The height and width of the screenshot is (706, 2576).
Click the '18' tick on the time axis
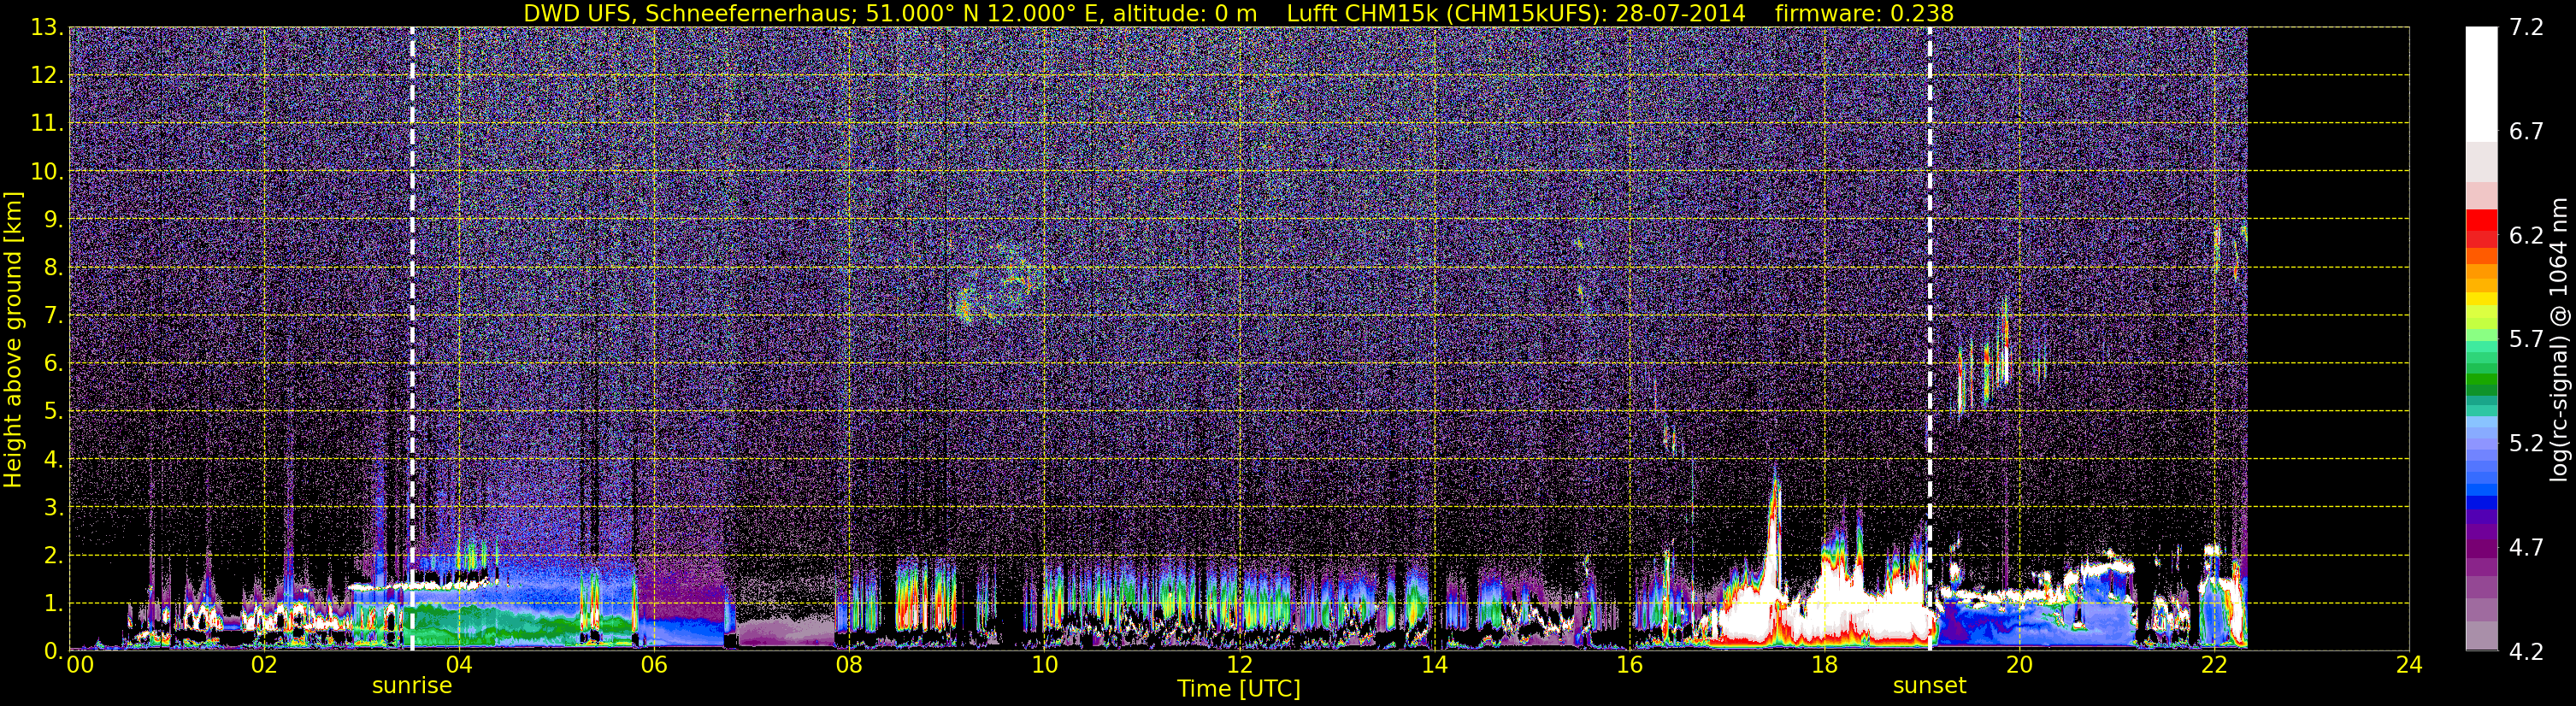[1824, 665]
